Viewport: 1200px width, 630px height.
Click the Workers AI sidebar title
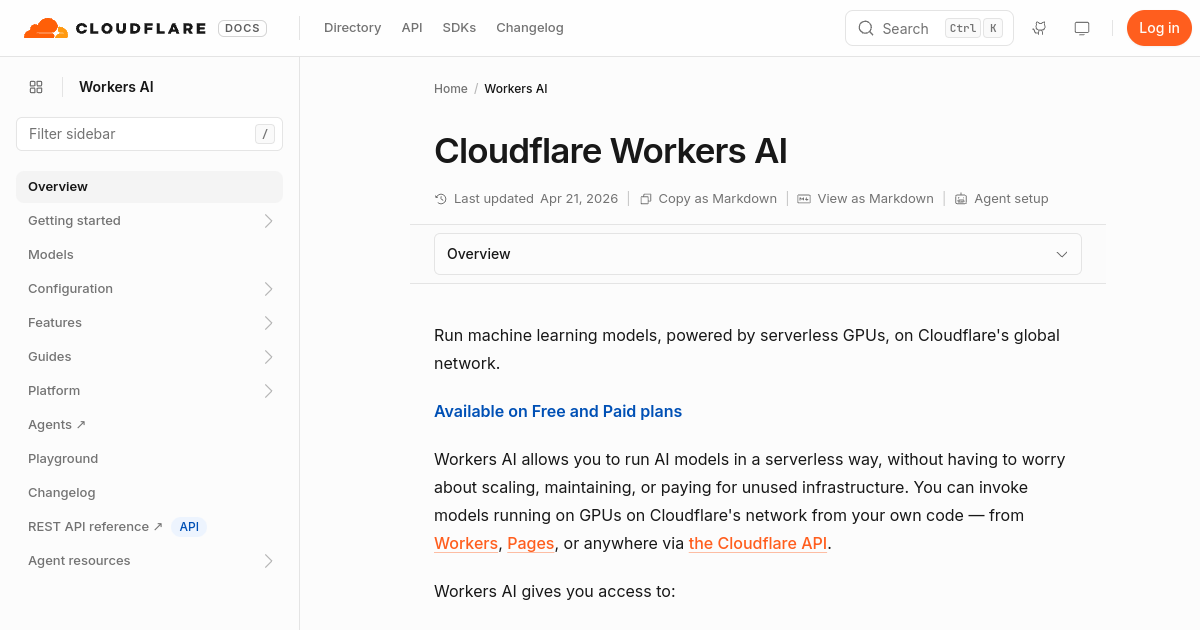pos(116,87)
